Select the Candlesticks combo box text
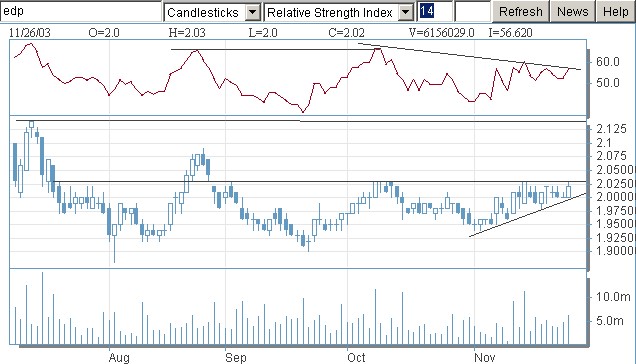This screenshot has height=364, width=636. (x=202, y=13)
